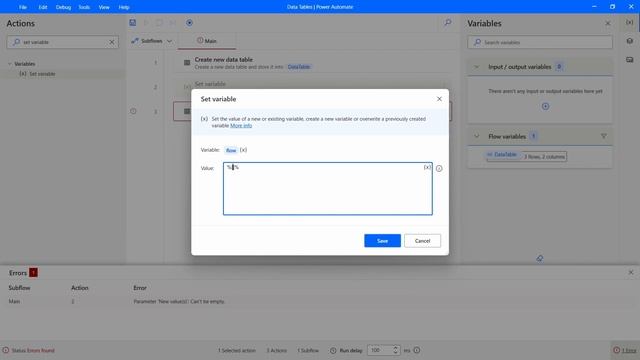Save the flow with the toolbar disk icon
The width and height of the screenshot is (640, 360).
click(133, 23)
